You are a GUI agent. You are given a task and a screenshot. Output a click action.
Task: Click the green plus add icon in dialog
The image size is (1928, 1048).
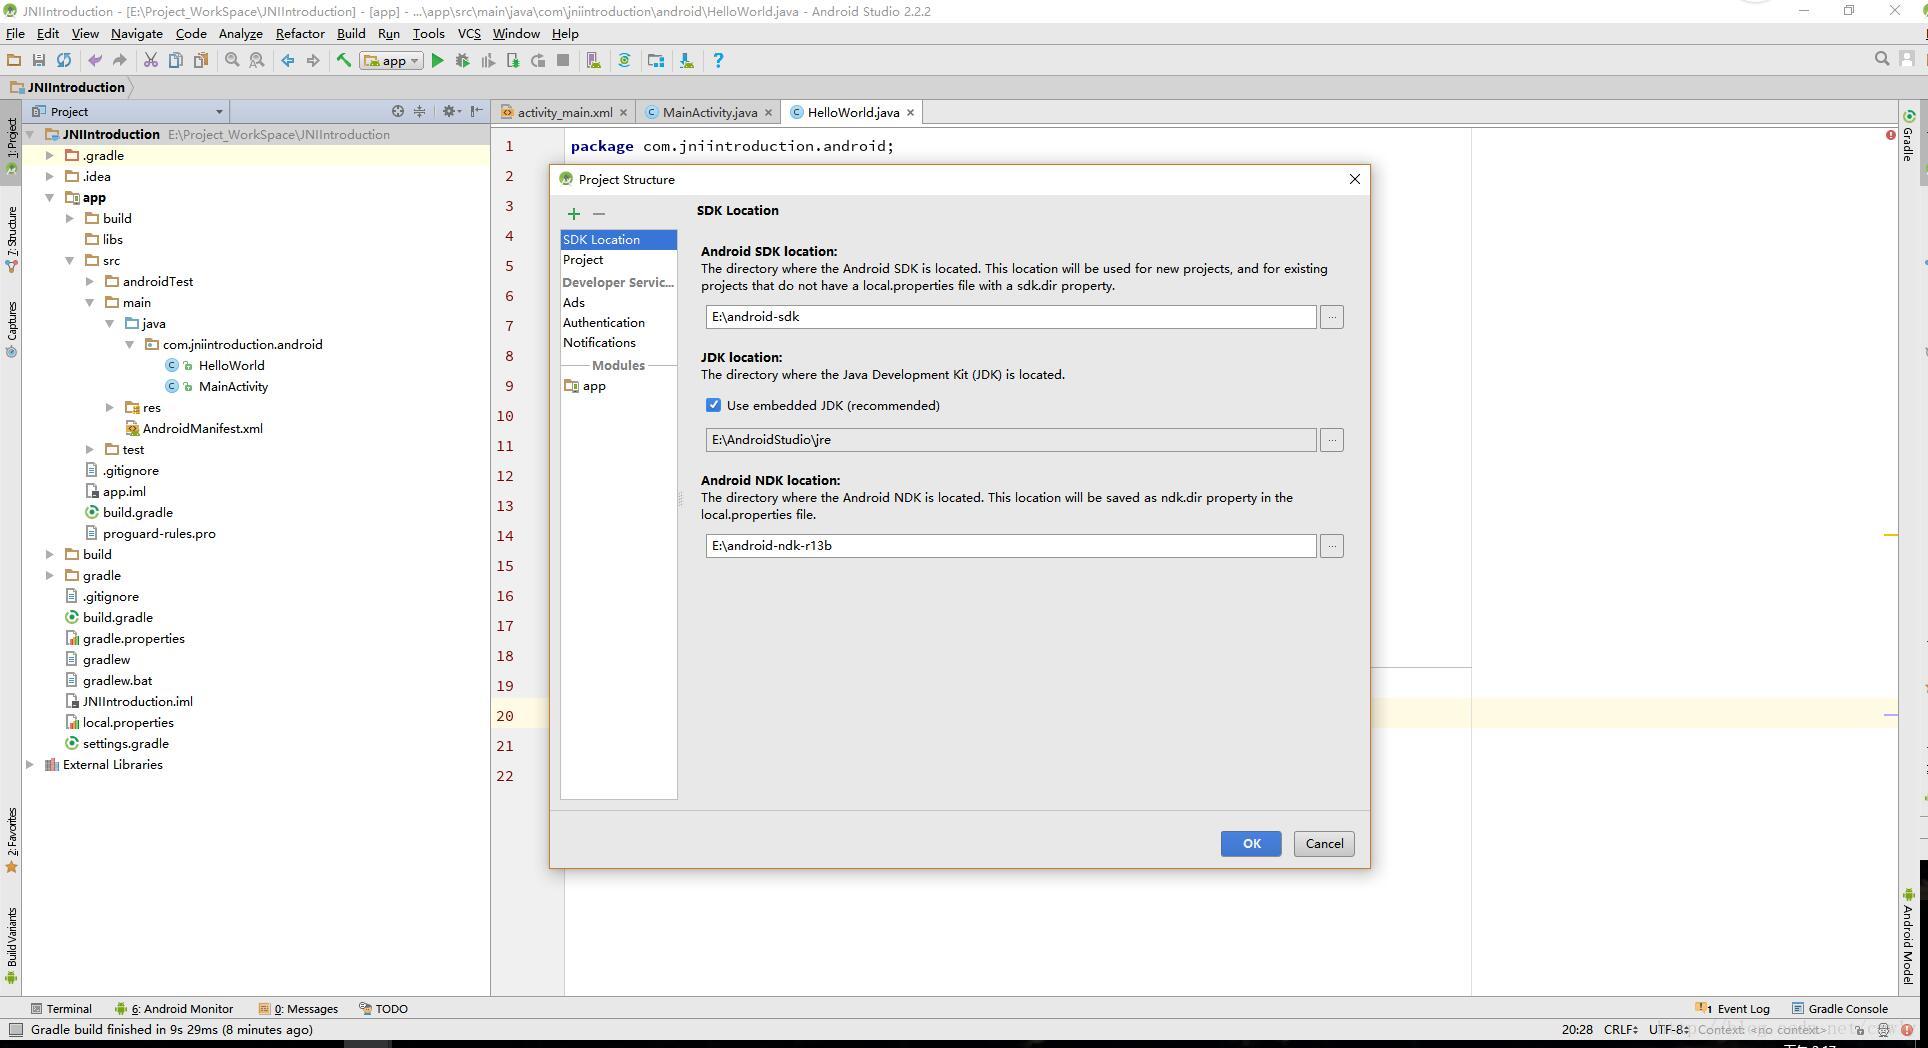tap(574, 213)
